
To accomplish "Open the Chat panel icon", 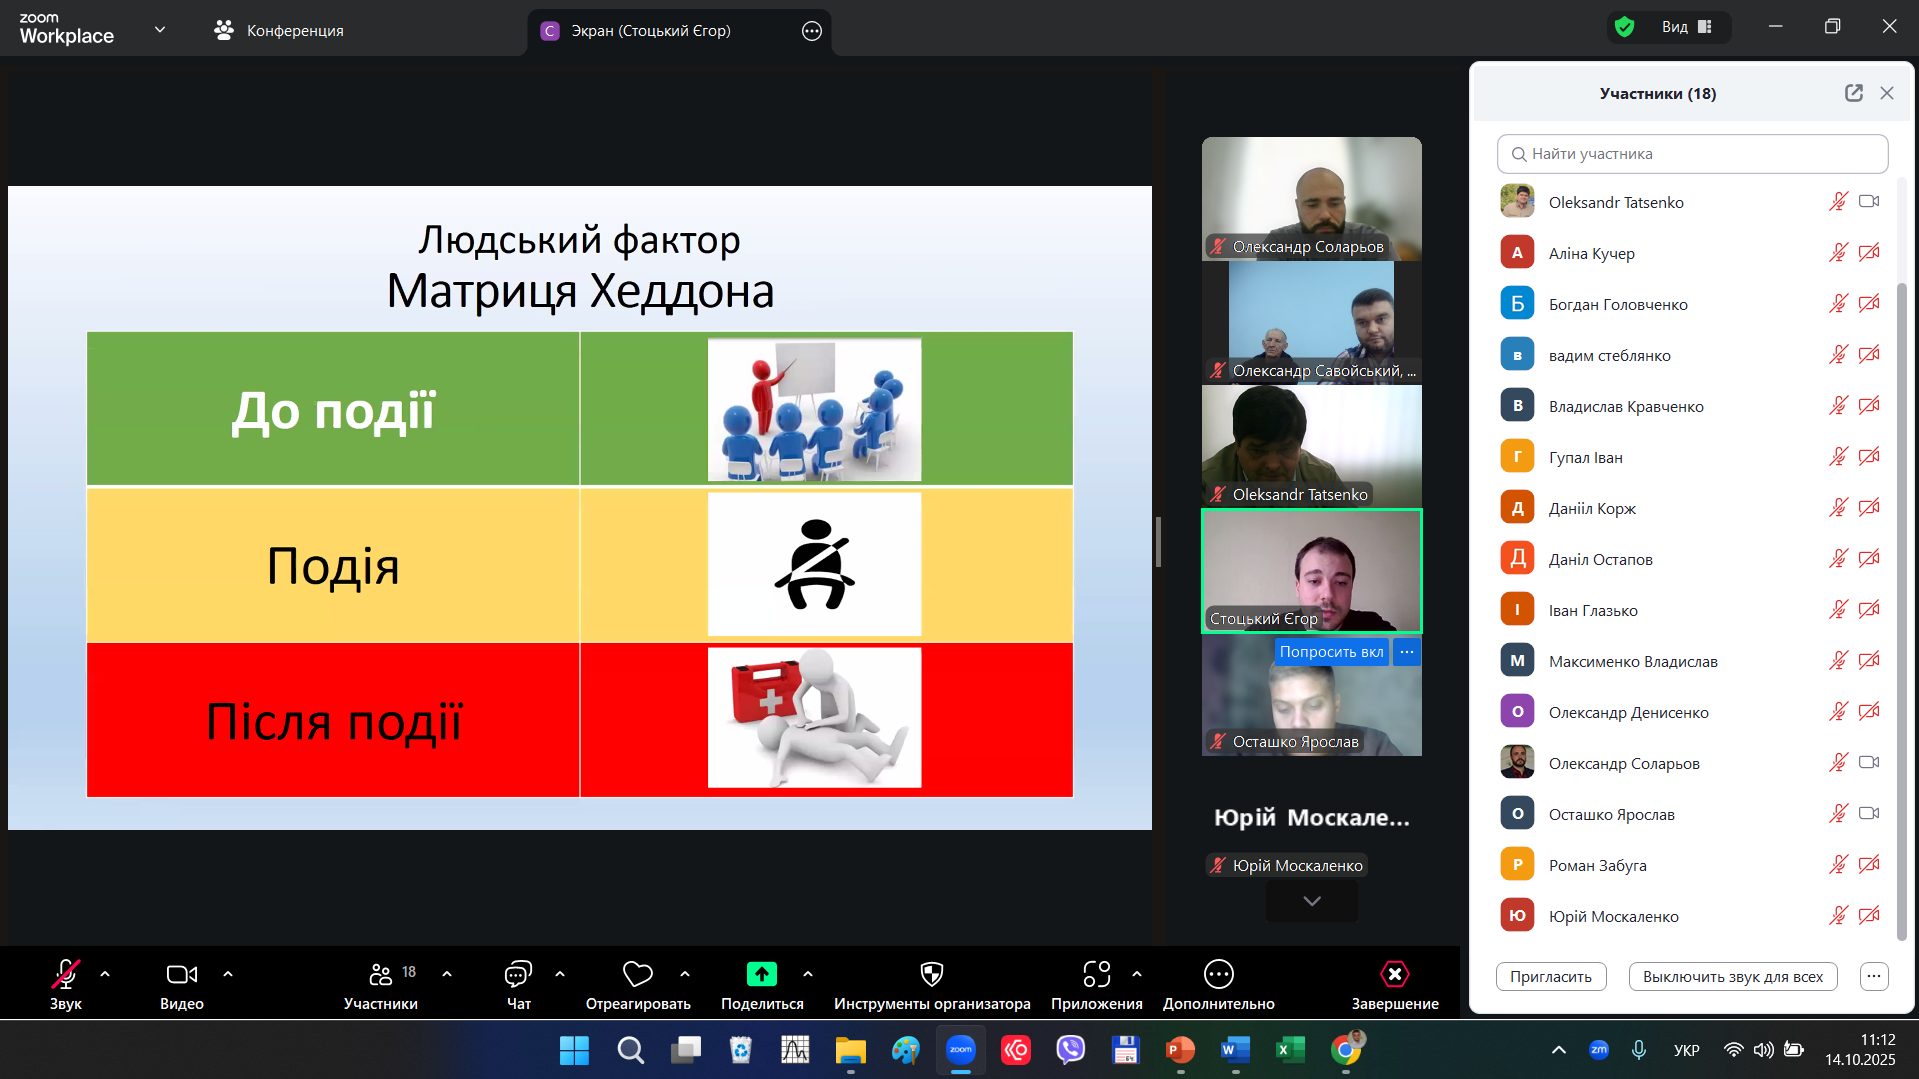I will pos(518,974).
